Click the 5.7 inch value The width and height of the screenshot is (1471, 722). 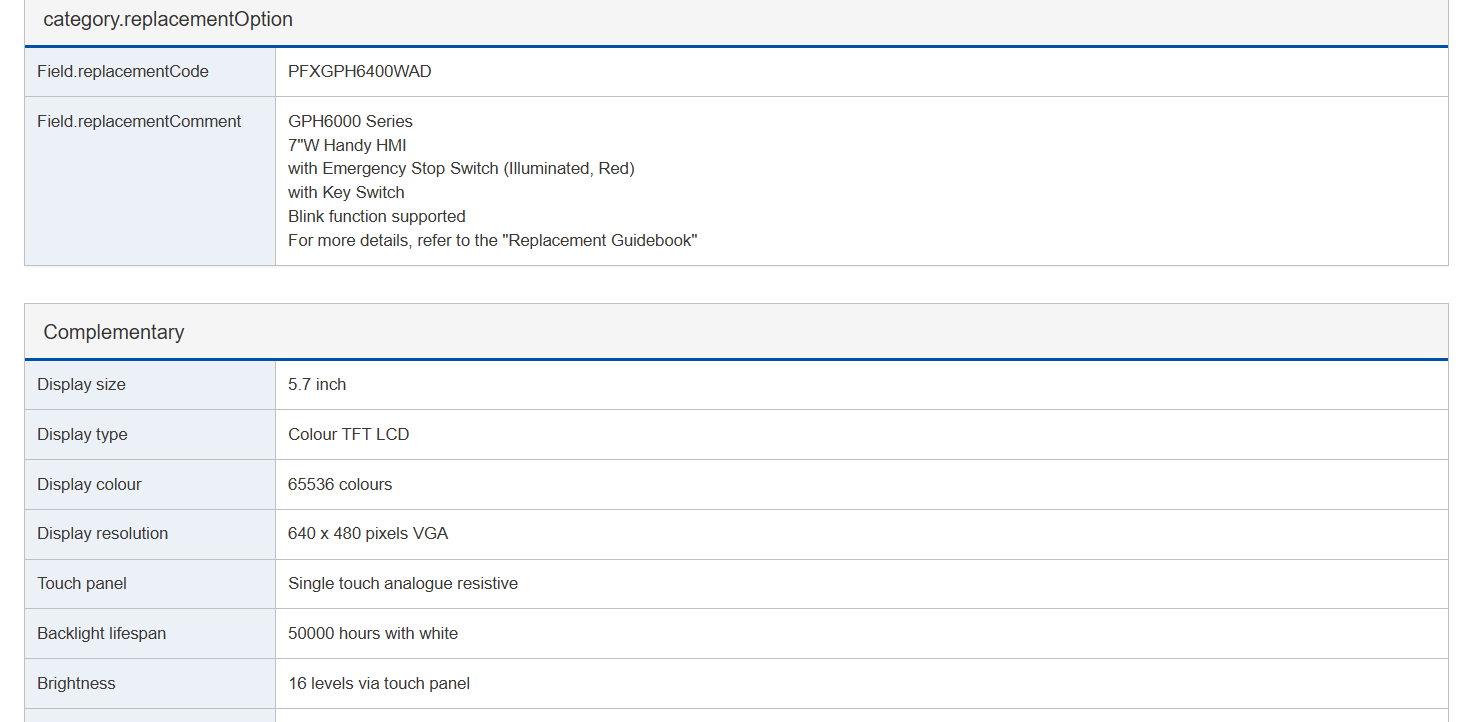point(317,384)
